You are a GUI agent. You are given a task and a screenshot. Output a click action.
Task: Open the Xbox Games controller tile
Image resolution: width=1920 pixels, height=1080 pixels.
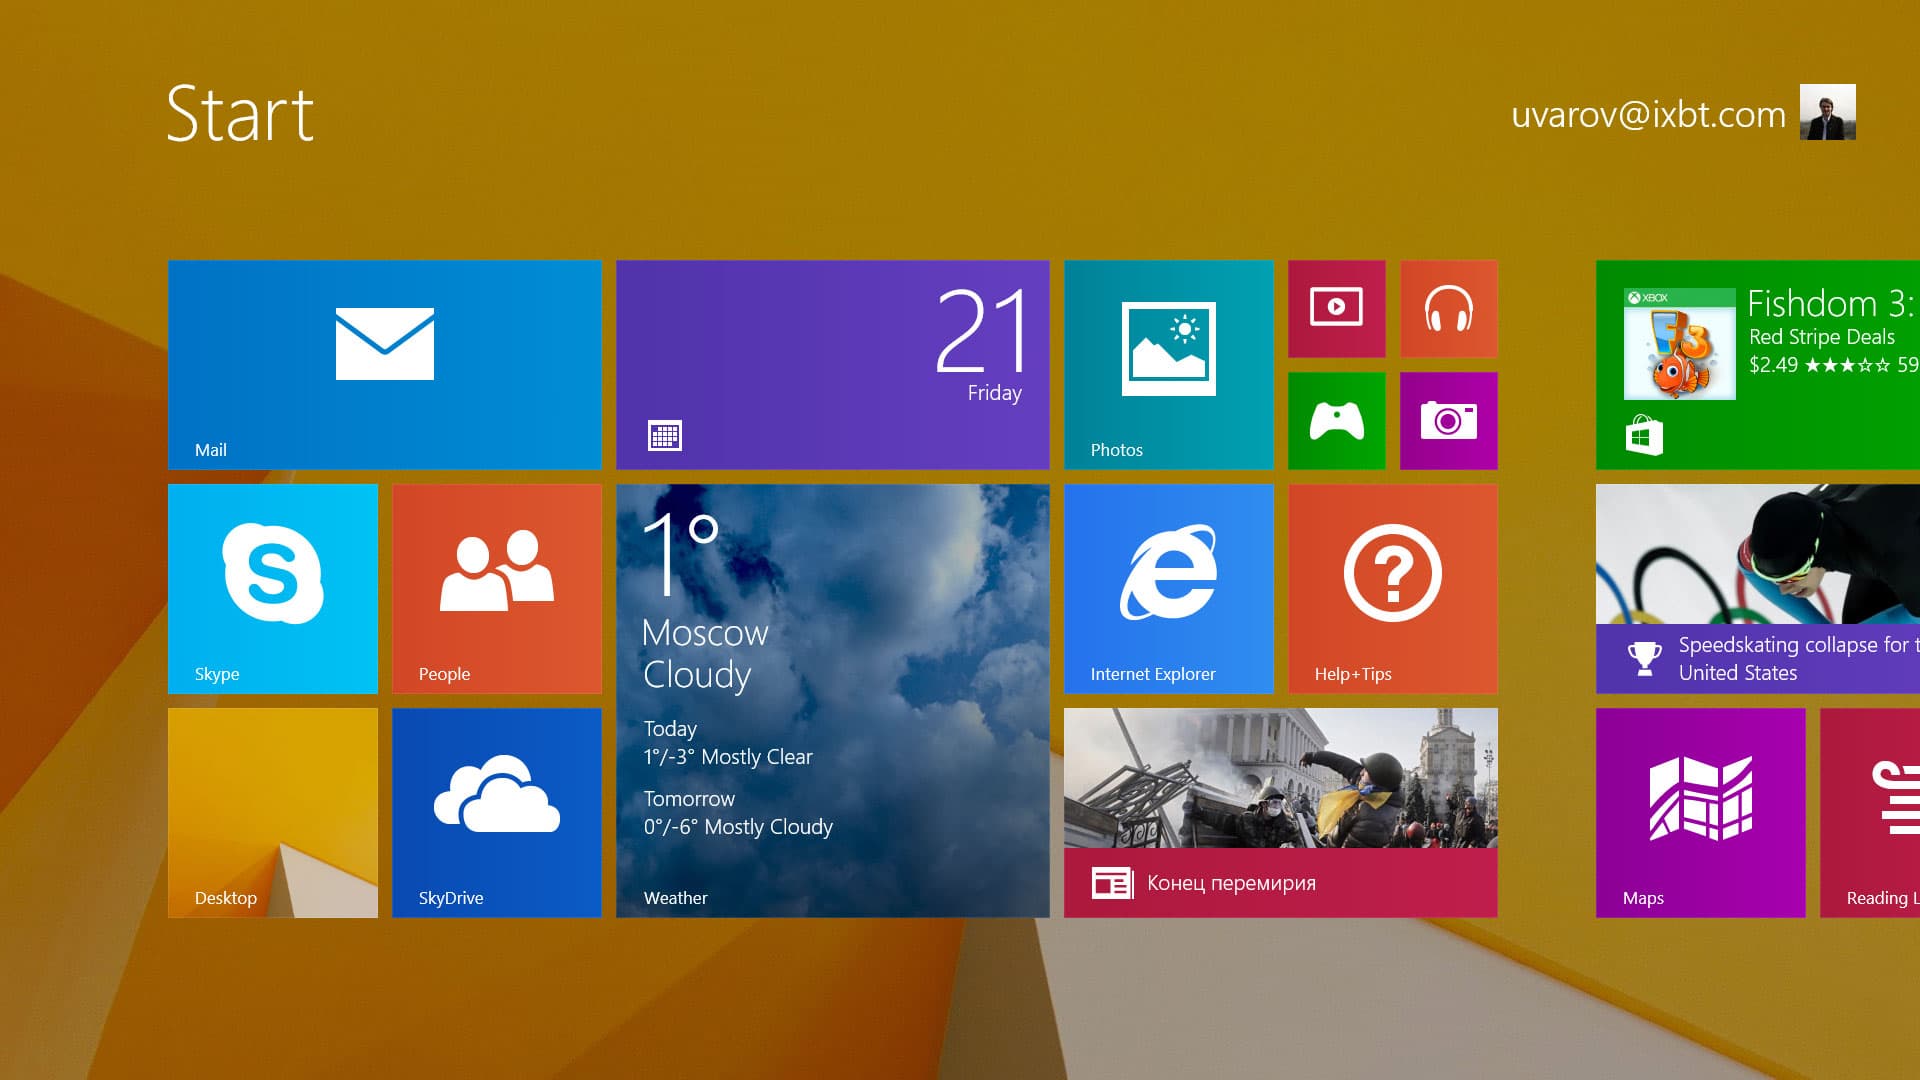1336,420
